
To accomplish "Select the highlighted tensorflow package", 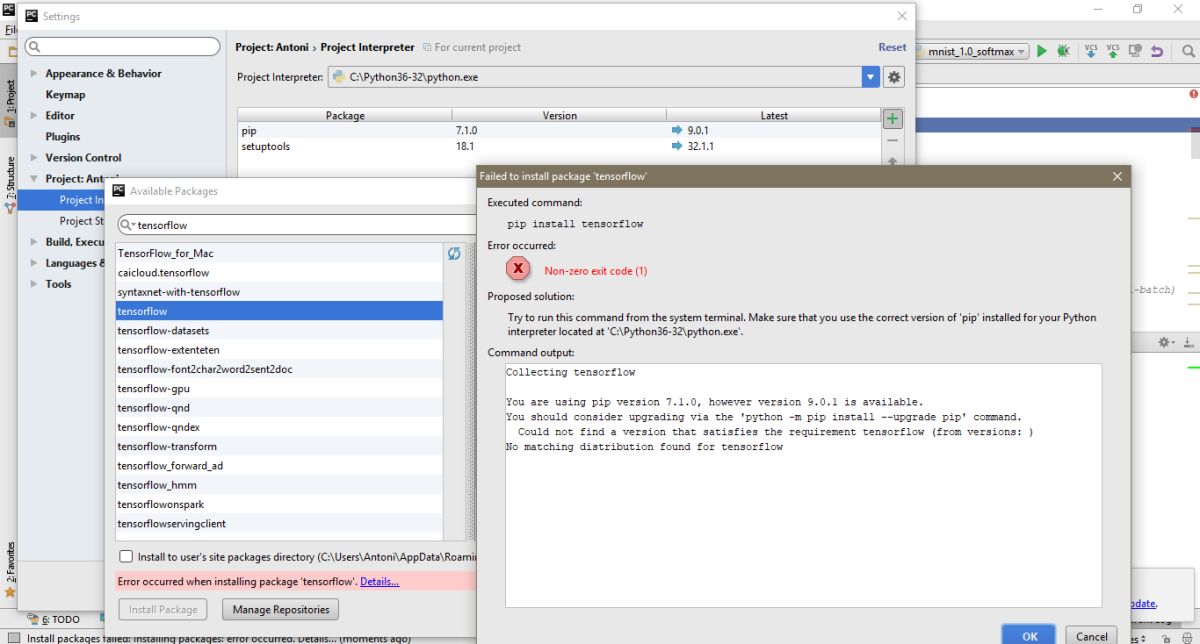I will click(279, 311).
